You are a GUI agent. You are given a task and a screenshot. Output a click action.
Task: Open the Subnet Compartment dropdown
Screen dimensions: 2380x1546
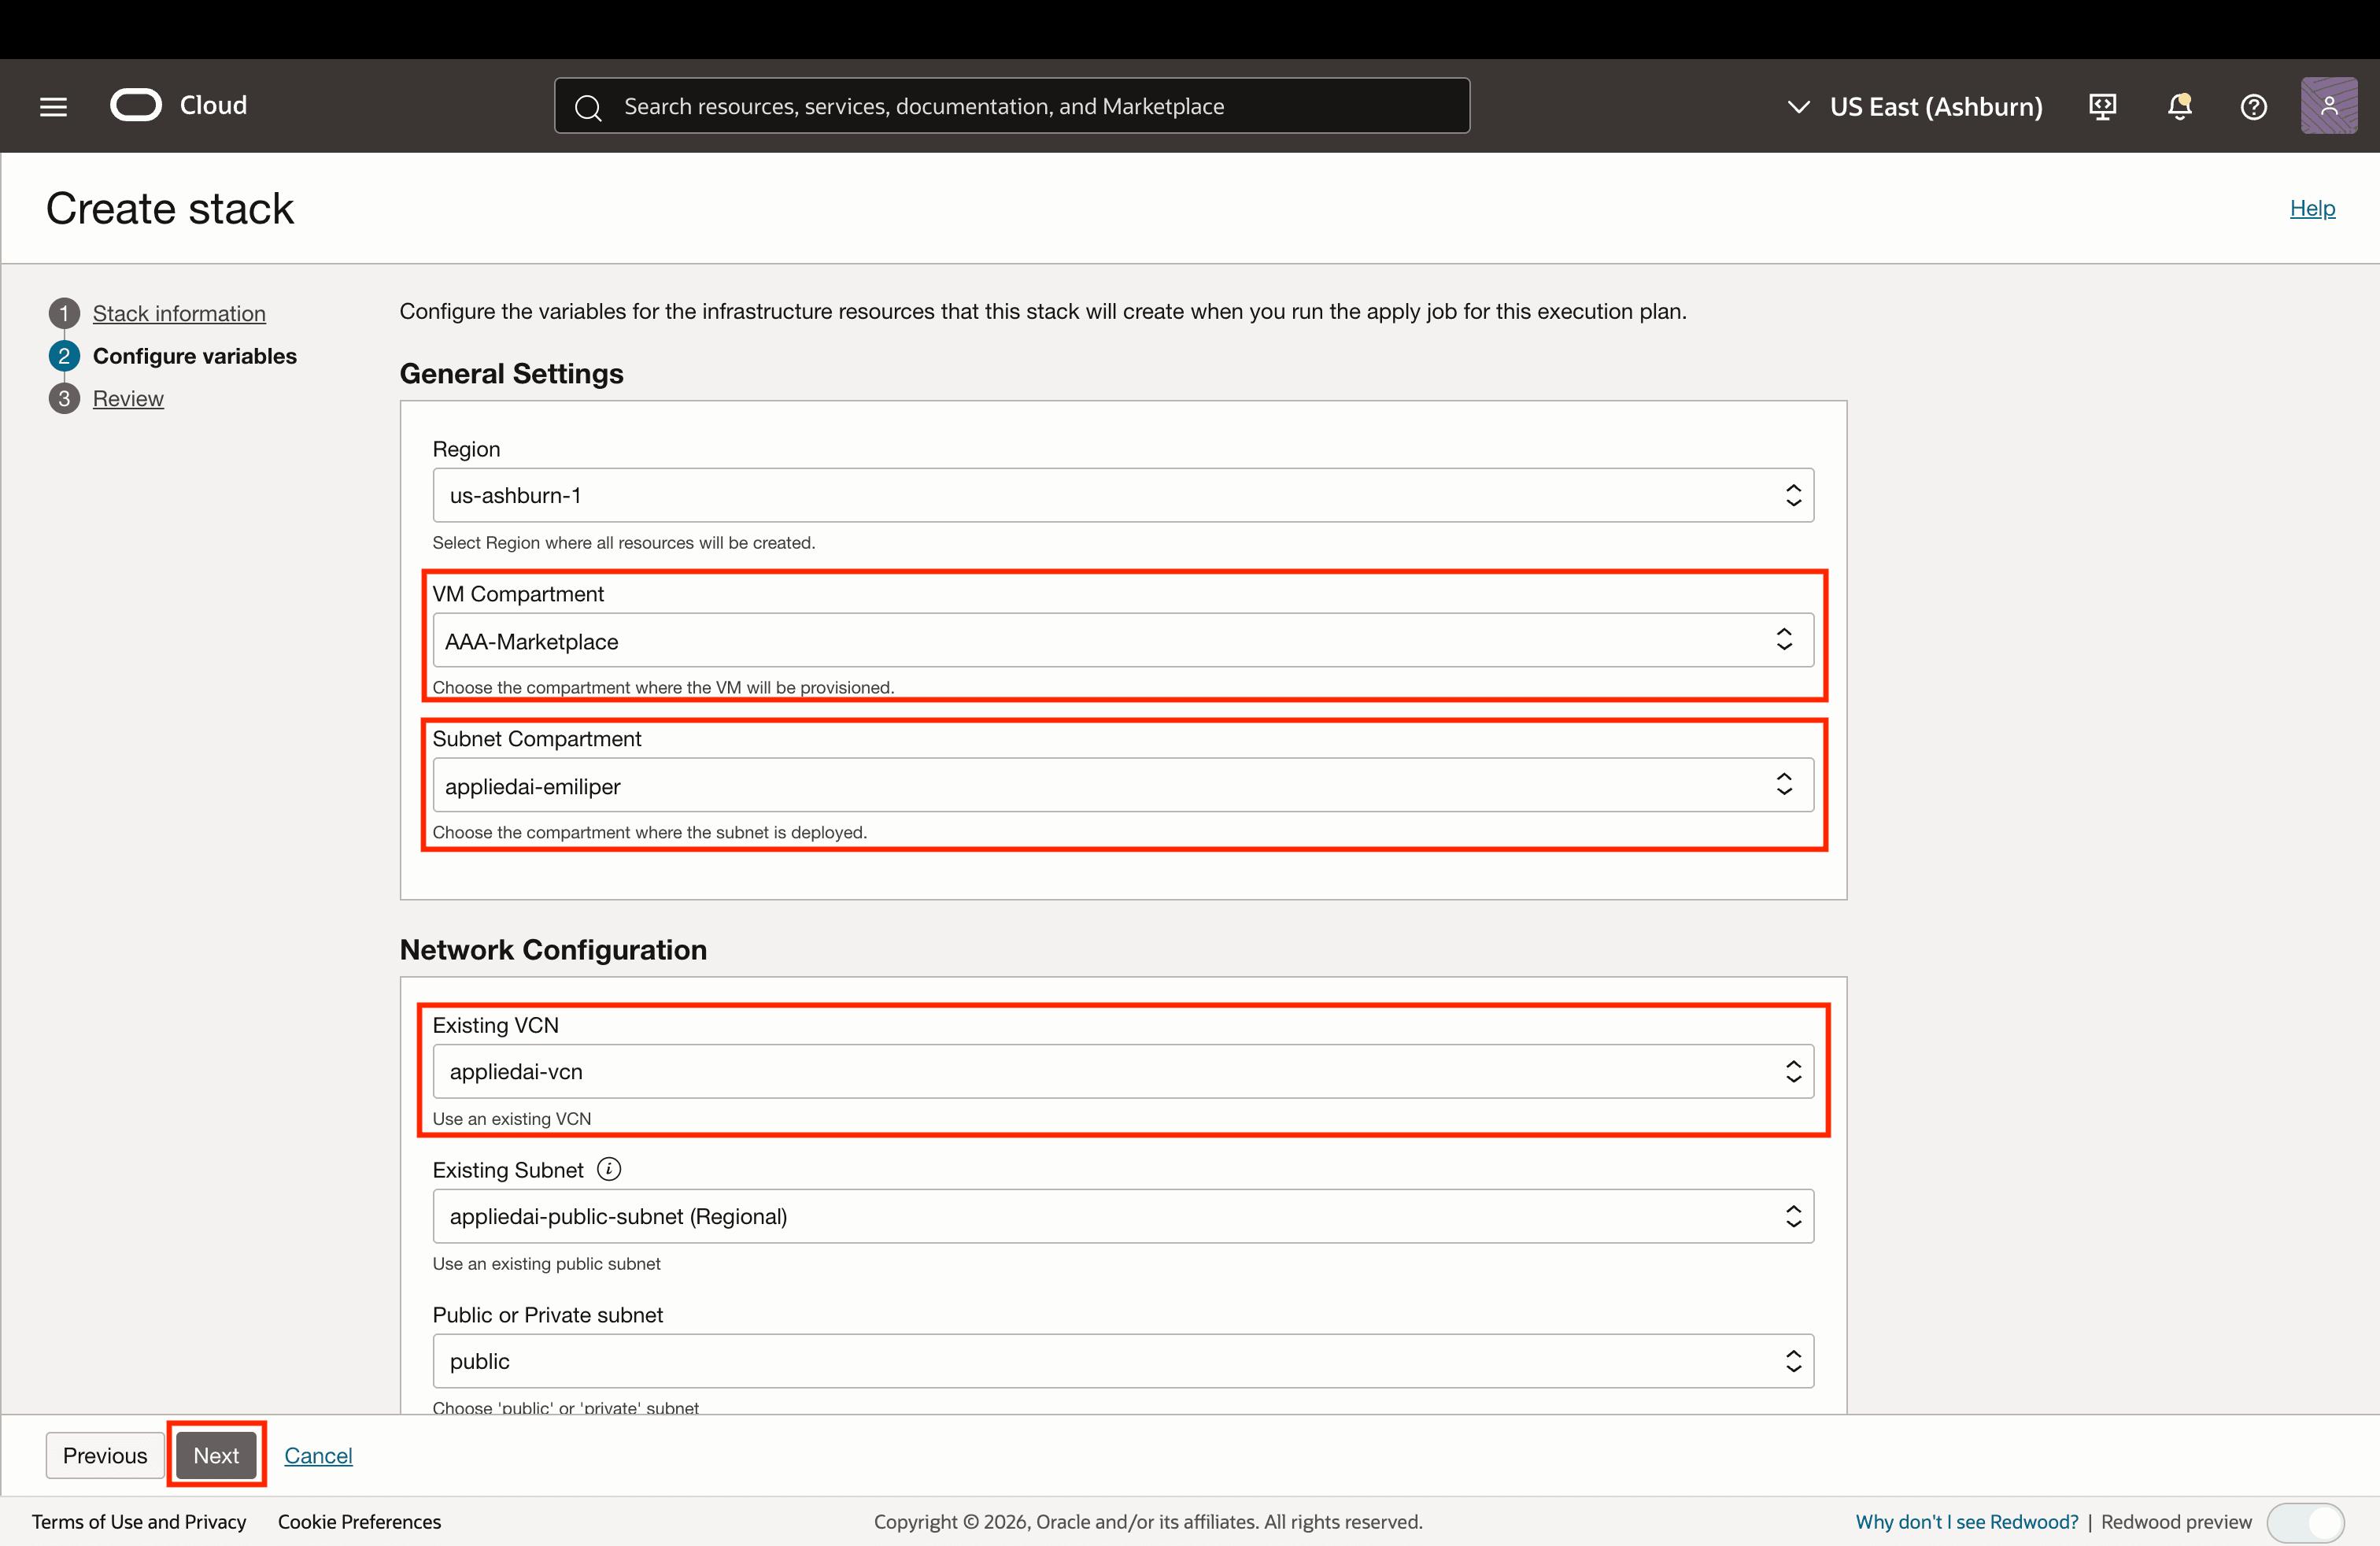tap(1123, 785)
